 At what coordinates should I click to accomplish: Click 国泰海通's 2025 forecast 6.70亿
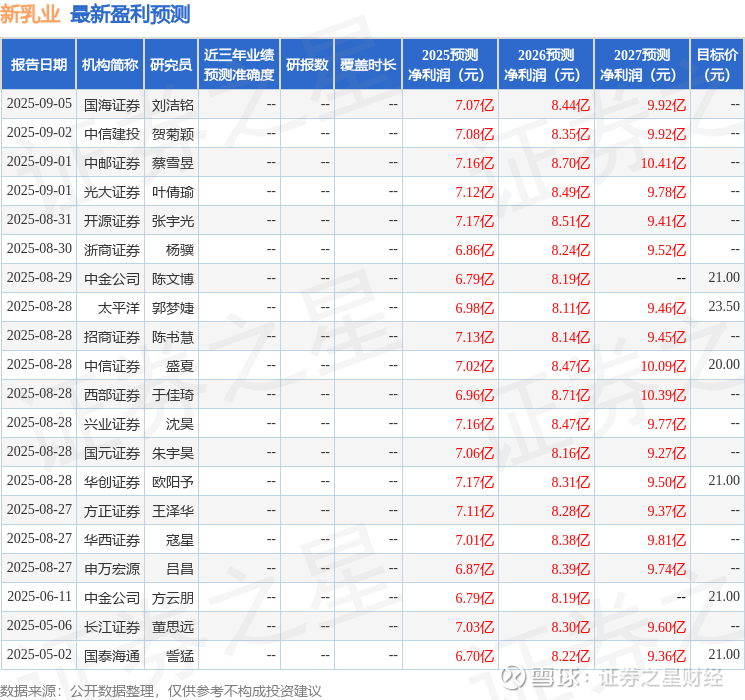(475, 656)
